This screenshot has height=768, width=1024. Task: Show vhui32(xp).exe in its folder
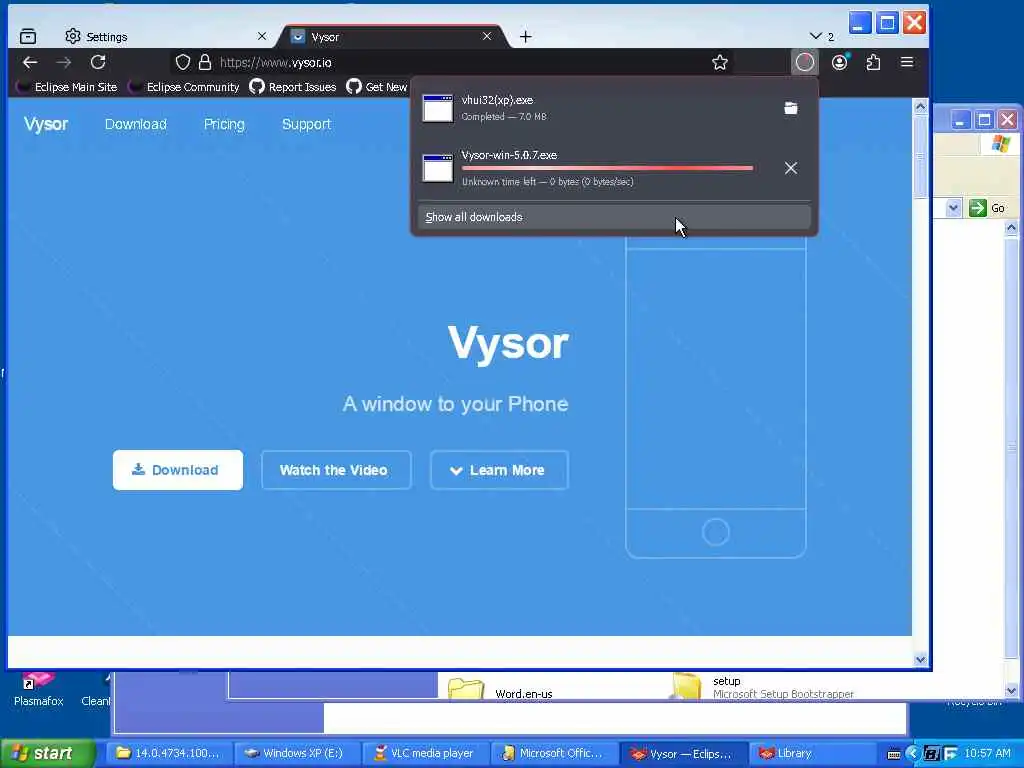click(791, 108)
